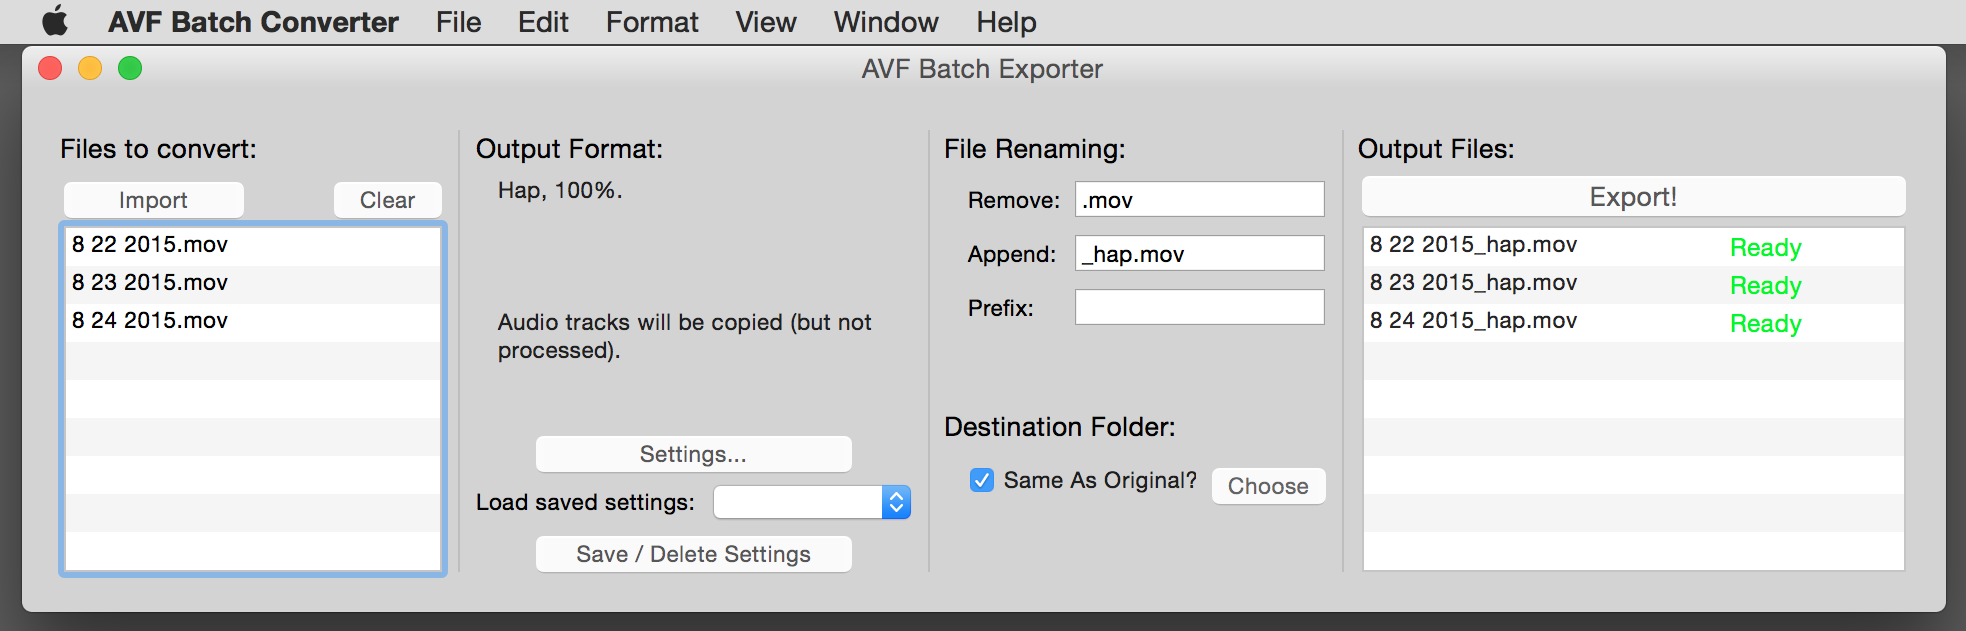Start conversion with Export! button
Viewport: 1966px width, 631px height.
1633,197
